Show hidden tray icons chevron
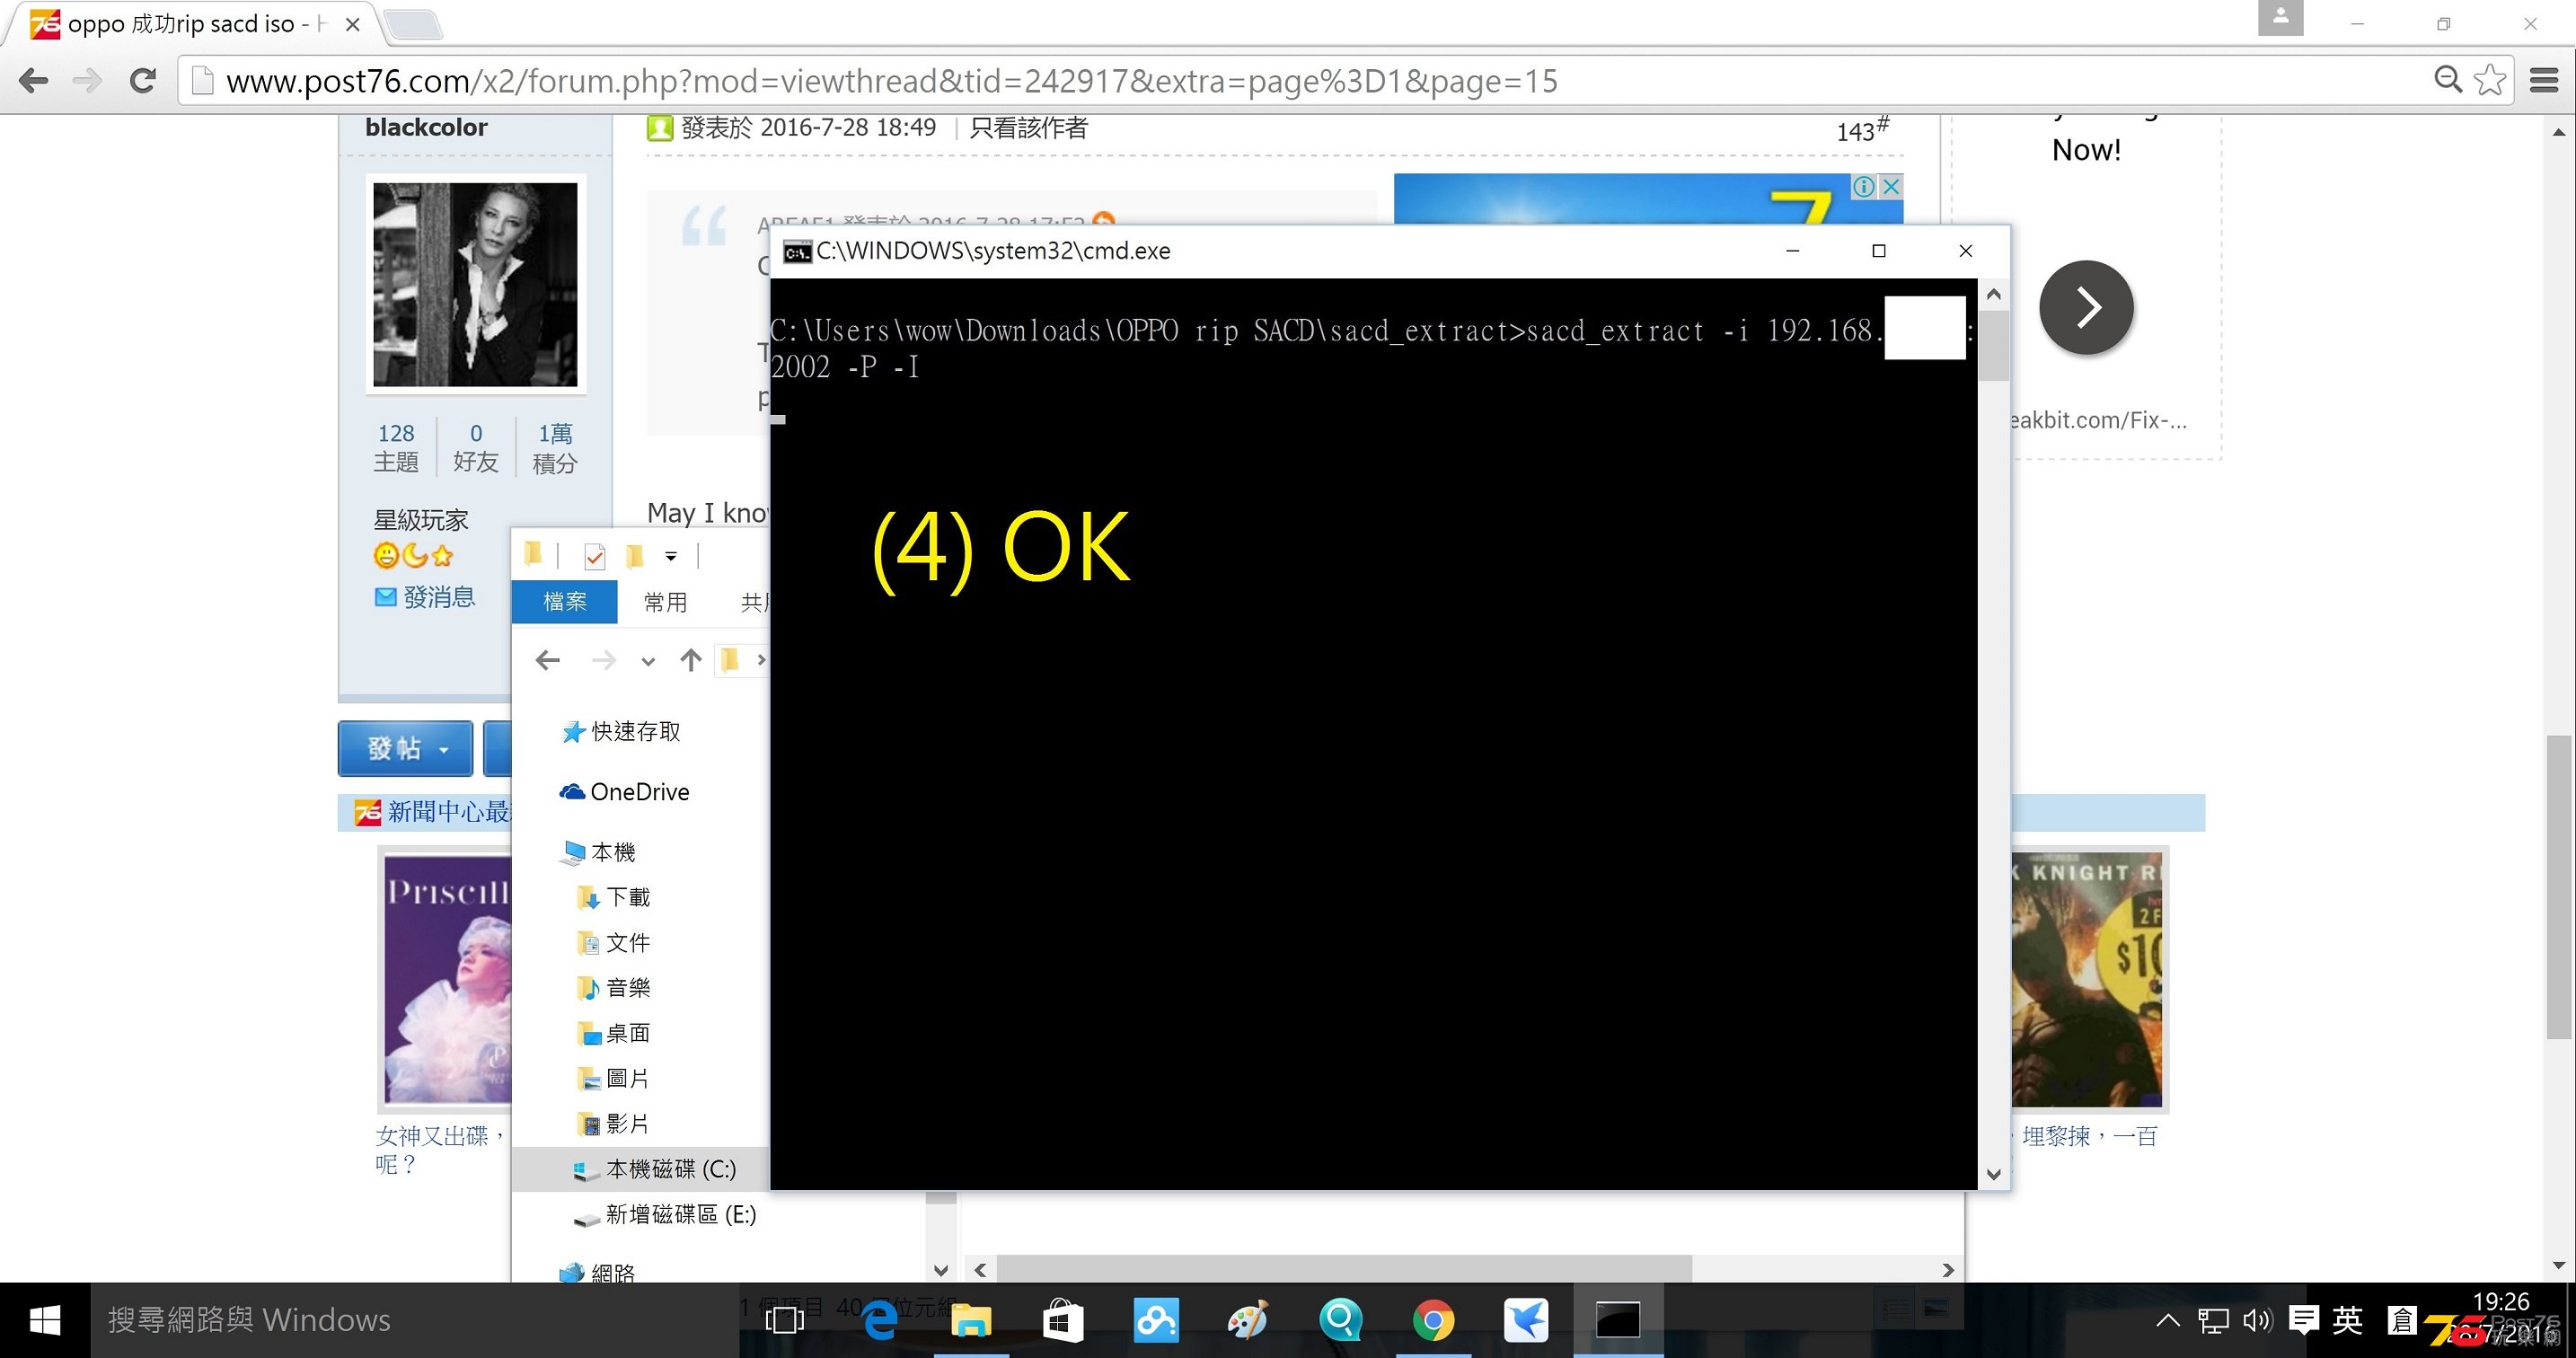The height and width of the screenshot is (1358, 2576). click(x=2168, y=1320)
